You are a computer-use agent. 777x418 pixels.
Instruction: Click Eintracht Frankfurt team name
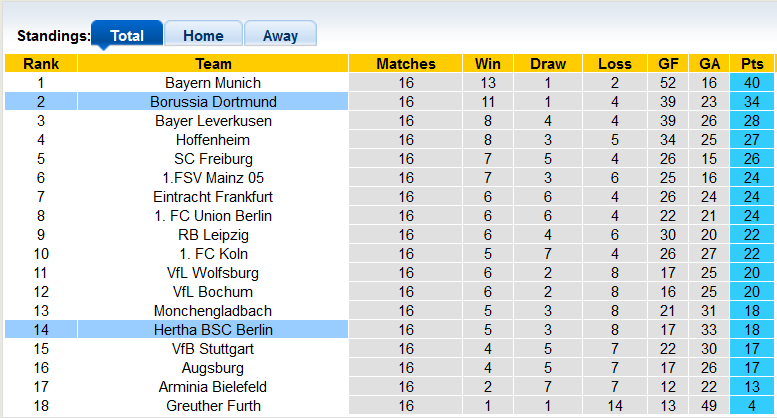[x=213, y=197]
